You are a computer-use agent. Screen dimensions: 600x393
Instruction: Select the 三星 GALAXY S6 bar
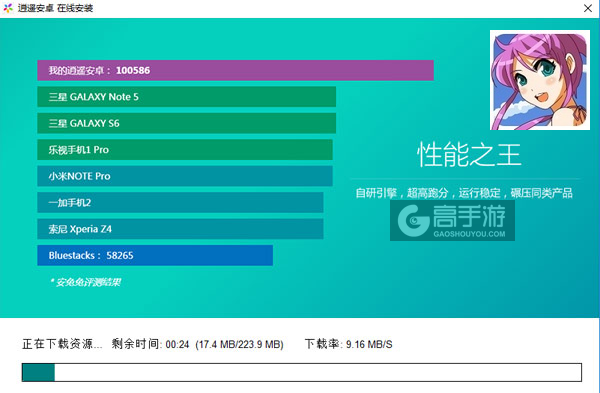[186, 123]
